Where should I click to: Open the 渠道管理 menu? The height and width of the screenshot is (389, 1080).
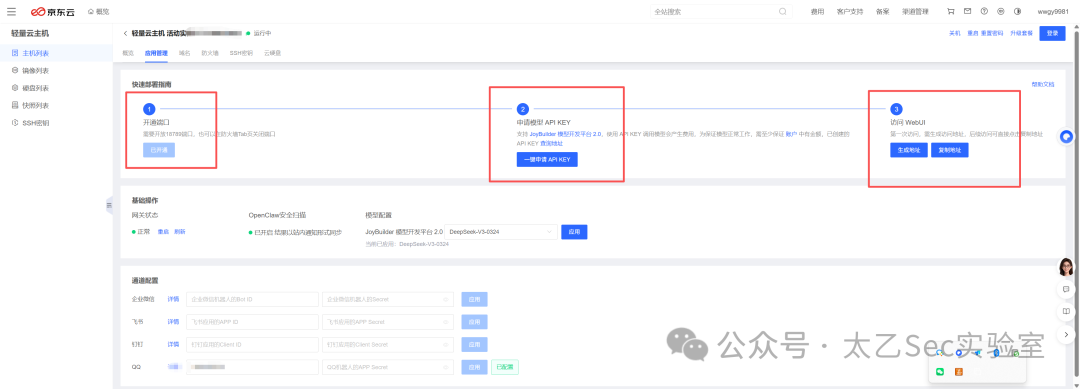915,12
